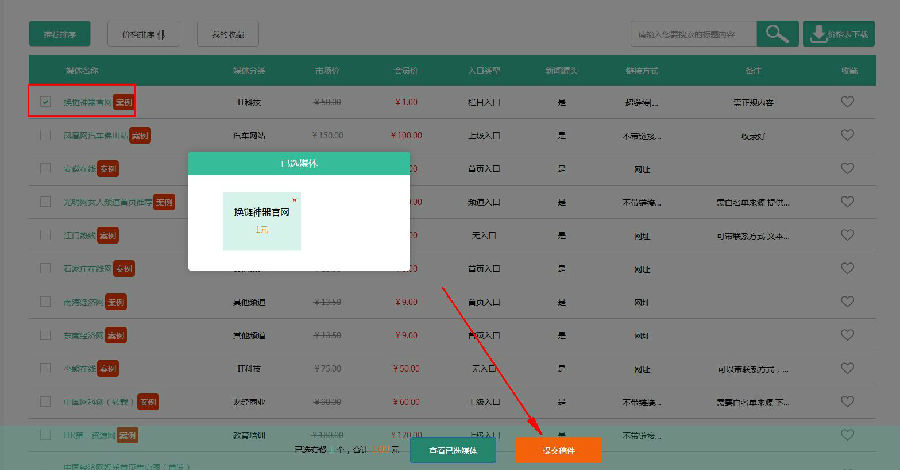Screen dimensions: 900x470
Task: Sort by price with the arrows button
Action: click(143, 34)
